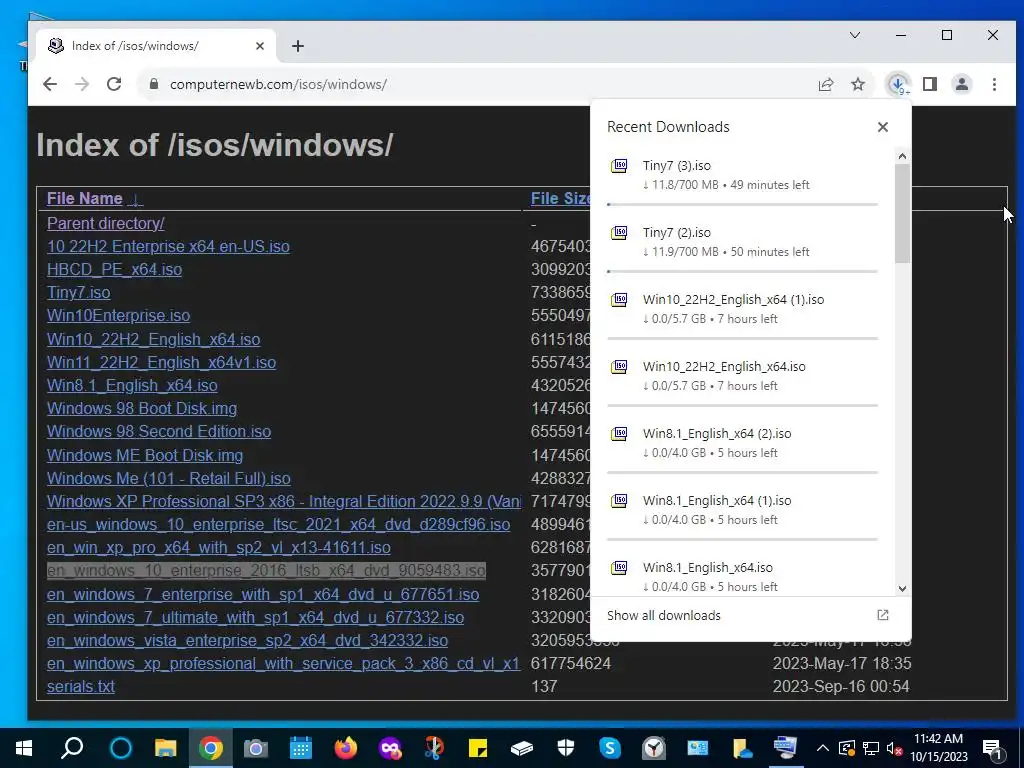Click the ISO file icon beside Tiny7 (2).iso

[619, 233]
